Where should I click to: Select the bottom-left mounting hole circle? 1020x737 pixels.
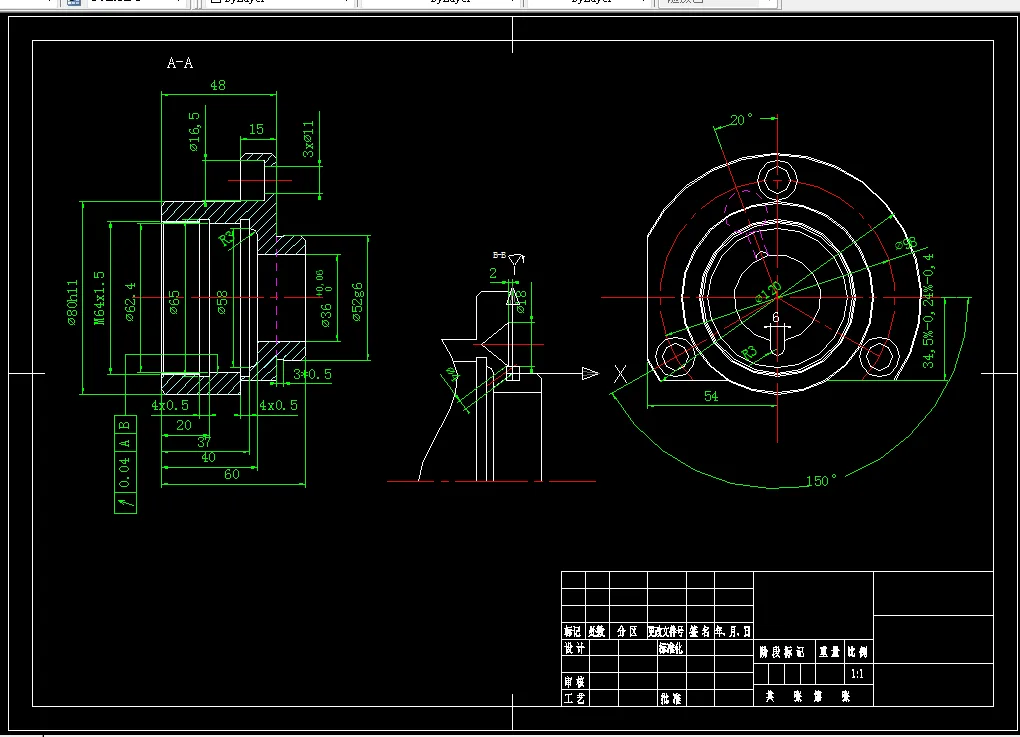[674, 357]
